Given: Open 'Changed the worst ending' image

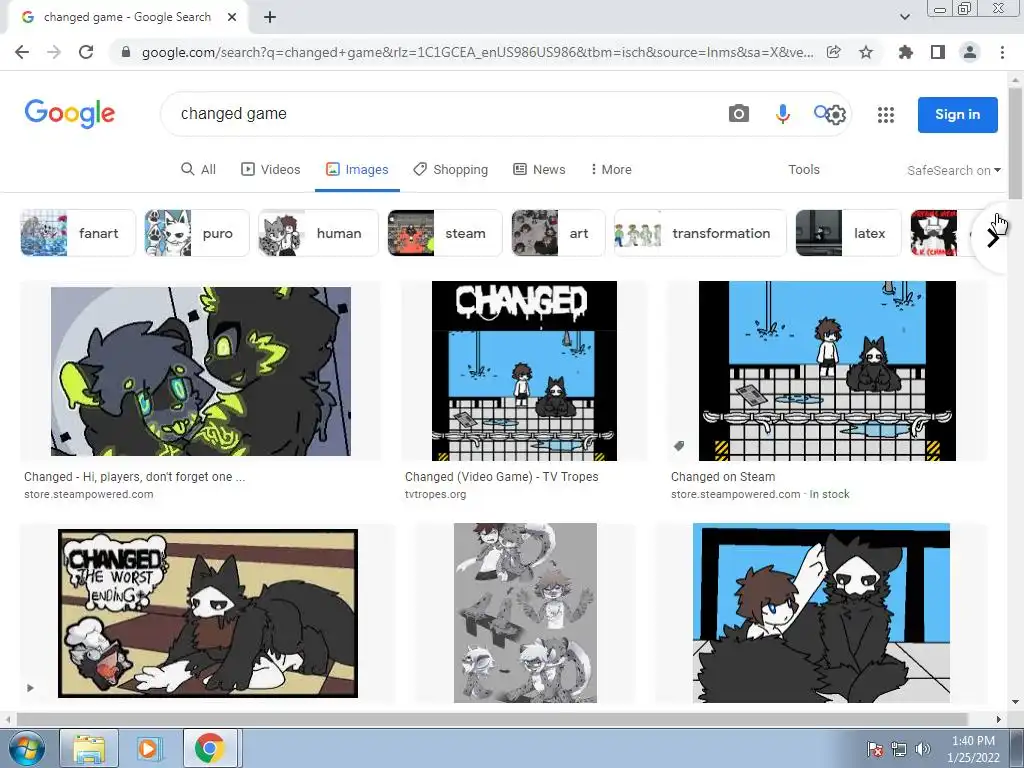Looking at the screenshot, I should [x=208, y=613].
